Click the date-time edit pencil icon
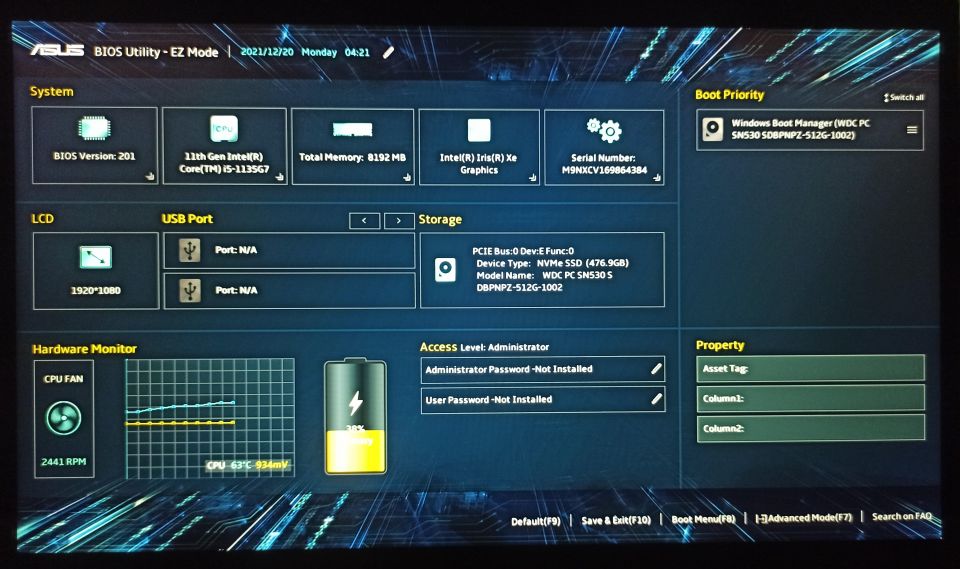 [x=388, y=53]
